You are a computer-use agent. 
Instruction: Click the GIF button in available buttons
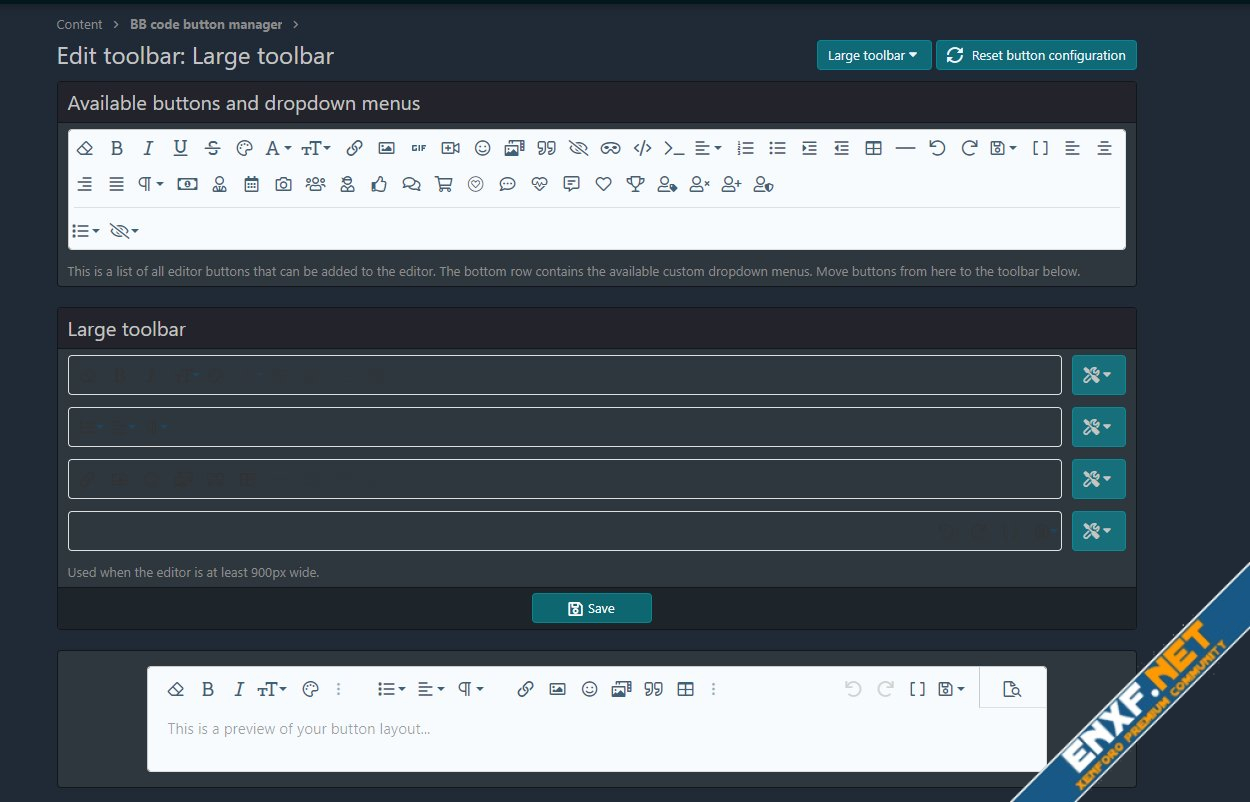pos(418,148)
